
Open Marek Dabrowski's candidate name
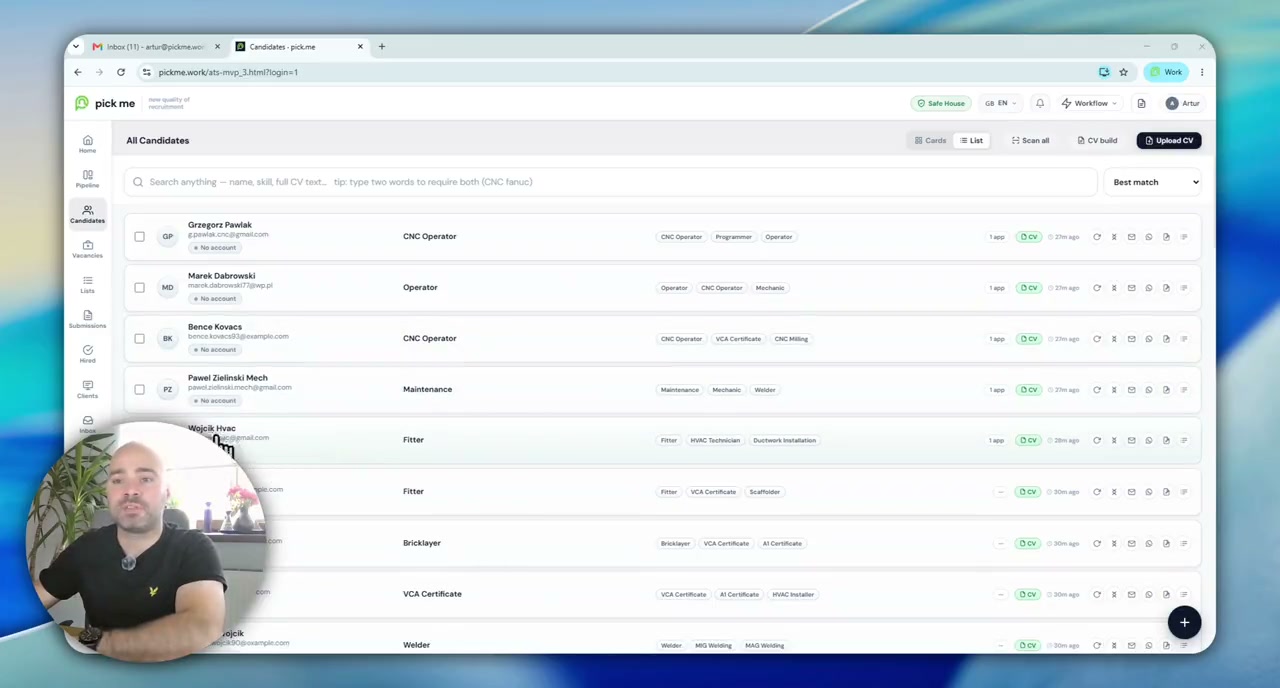pyautogui.click(x=221, y=276)
